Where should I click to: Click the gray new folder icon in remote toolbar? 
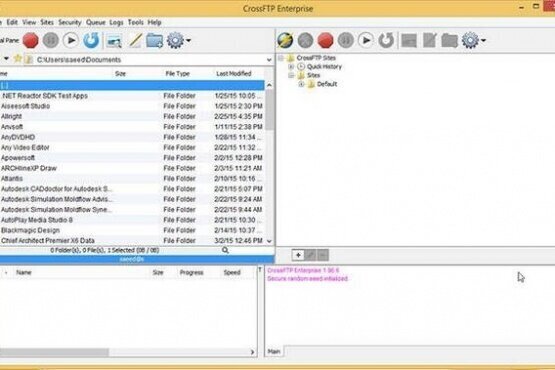coord(450,40)
